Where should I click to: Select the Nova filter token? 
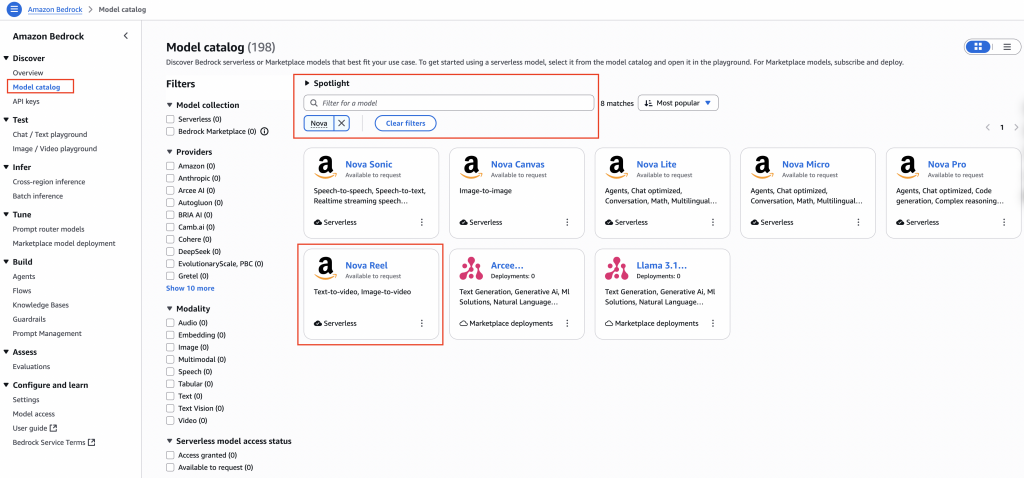click(x=319, y=123)
